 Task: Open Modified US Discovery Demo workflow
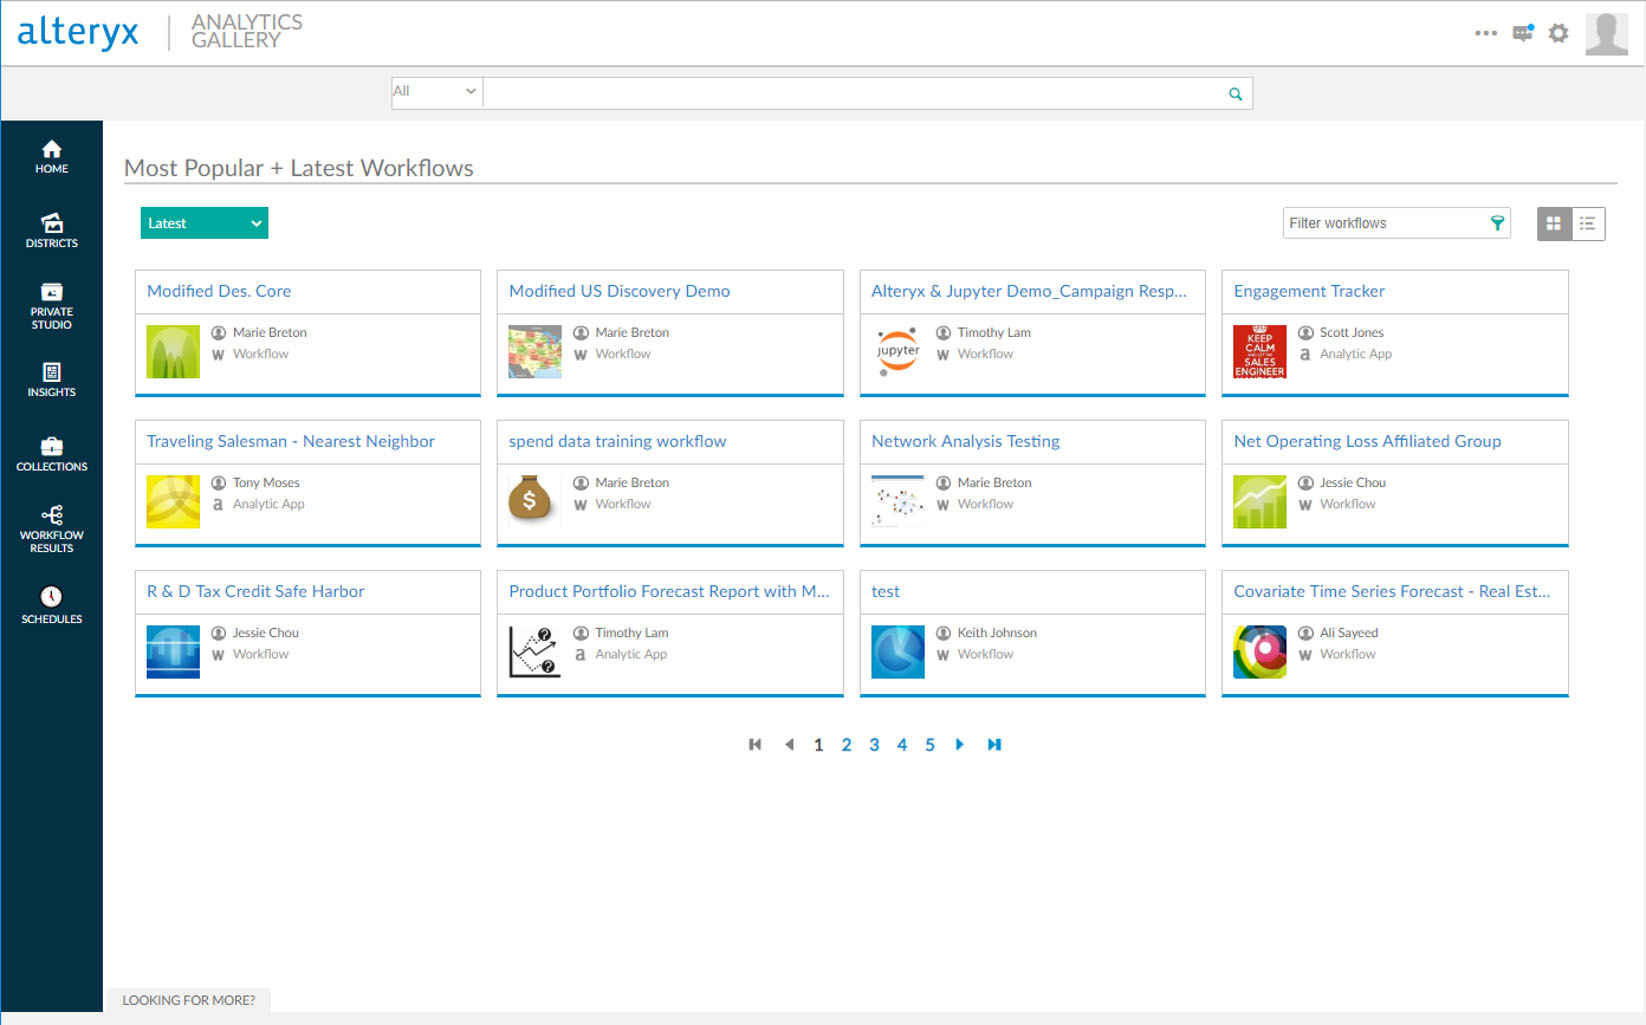click(x=619, y=291)
